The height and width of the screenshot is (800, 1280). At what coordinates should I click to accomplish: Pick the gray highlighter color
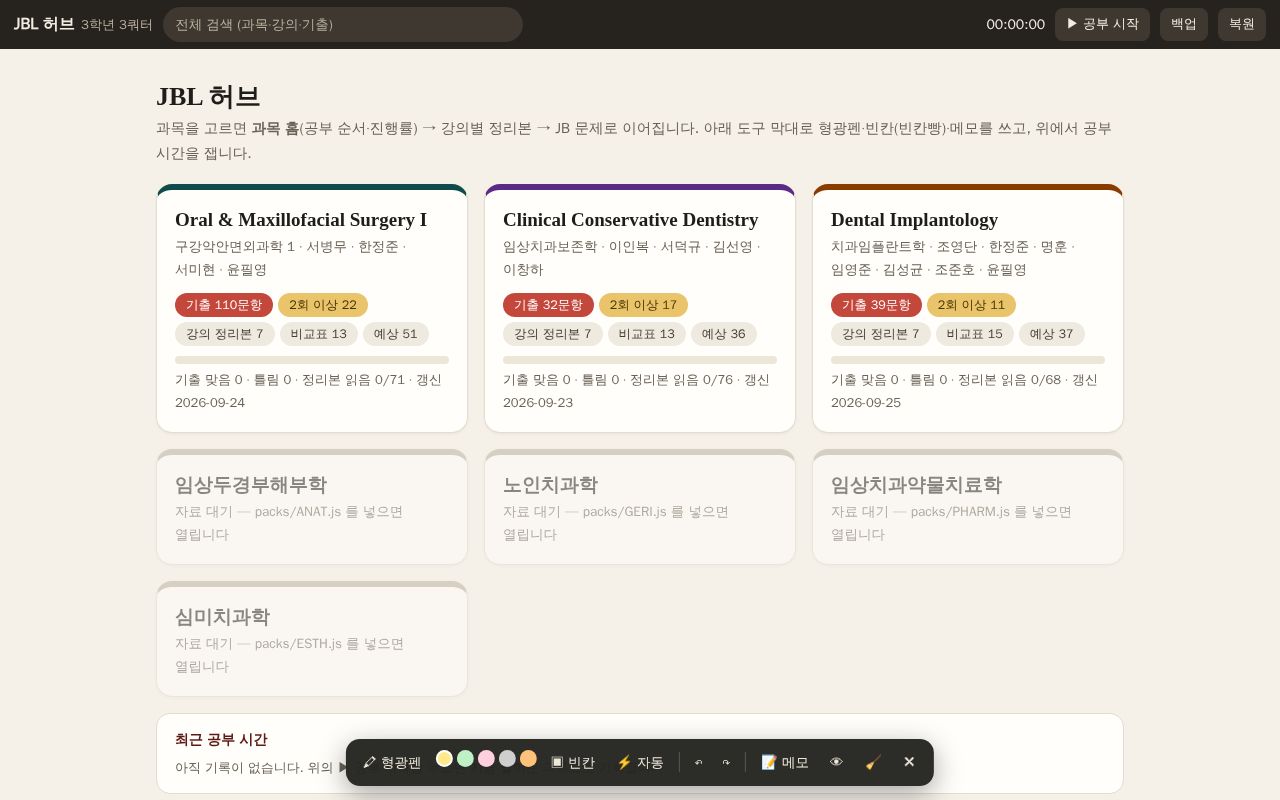point(507,758)
